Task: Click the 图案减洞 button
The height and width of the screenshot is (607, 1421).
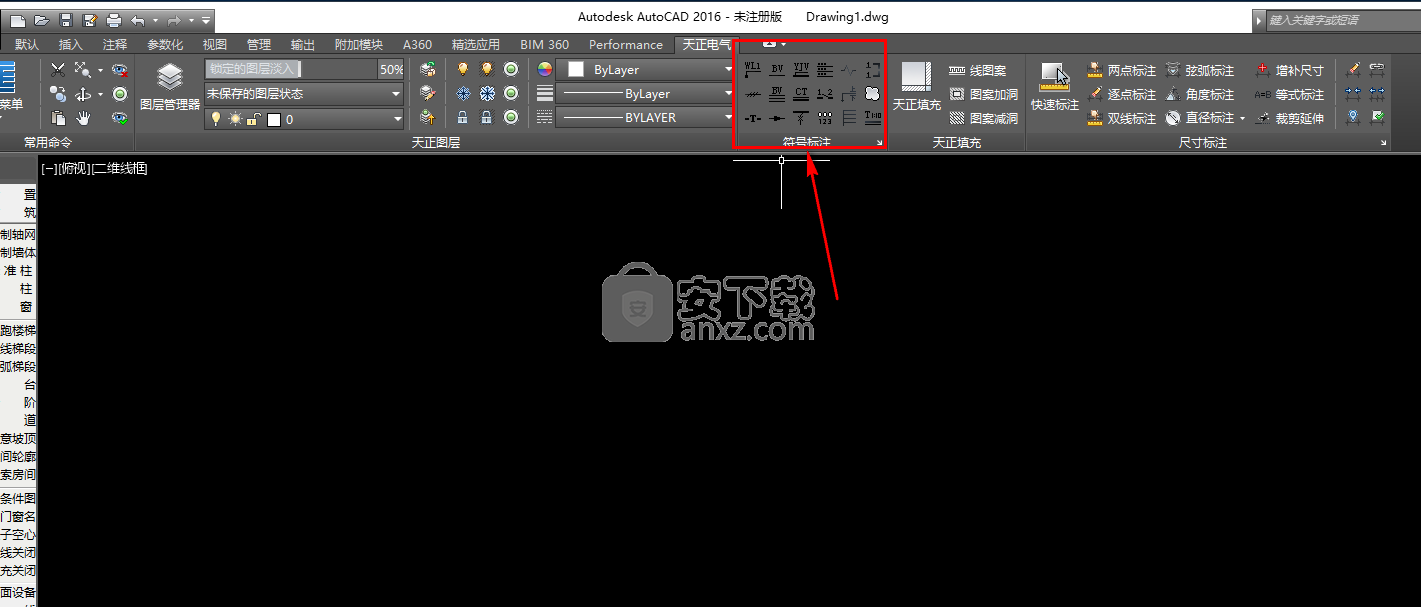Action: [x=983, y=119]
